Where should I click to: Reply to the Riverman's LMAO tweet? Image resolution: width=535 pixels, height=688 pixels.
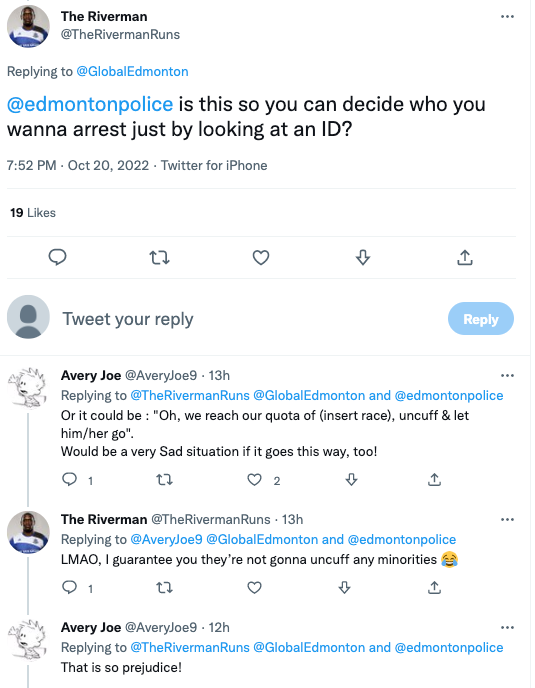[69, 588]
